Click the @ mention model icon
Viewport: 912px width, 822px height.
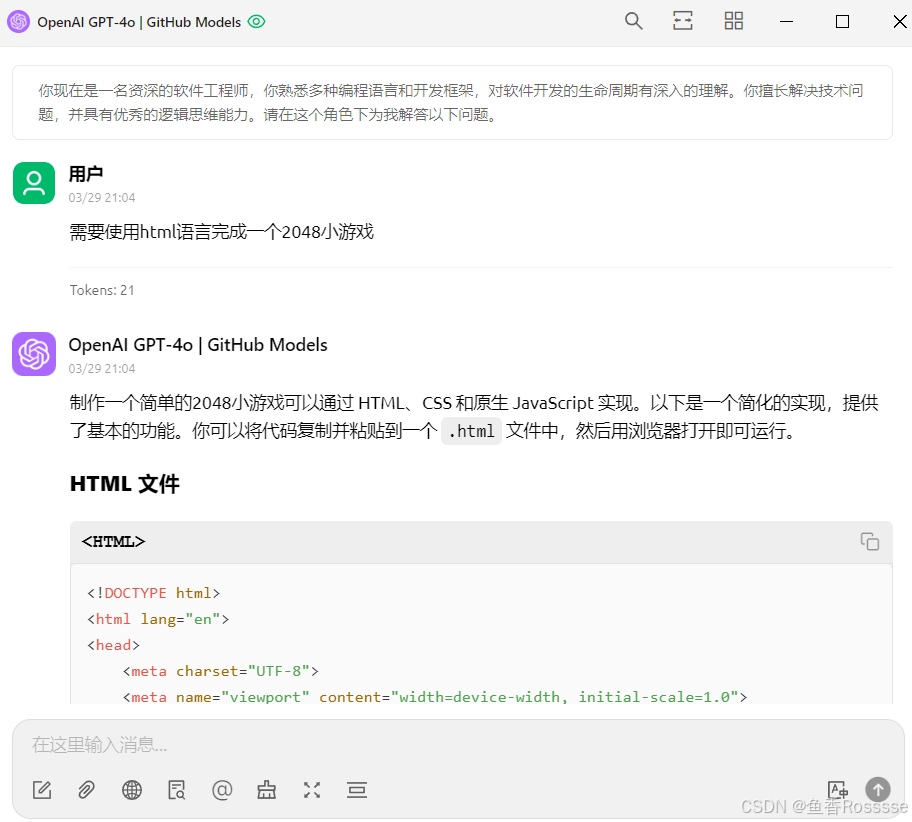pyautogui.click(x=222, y=790)
